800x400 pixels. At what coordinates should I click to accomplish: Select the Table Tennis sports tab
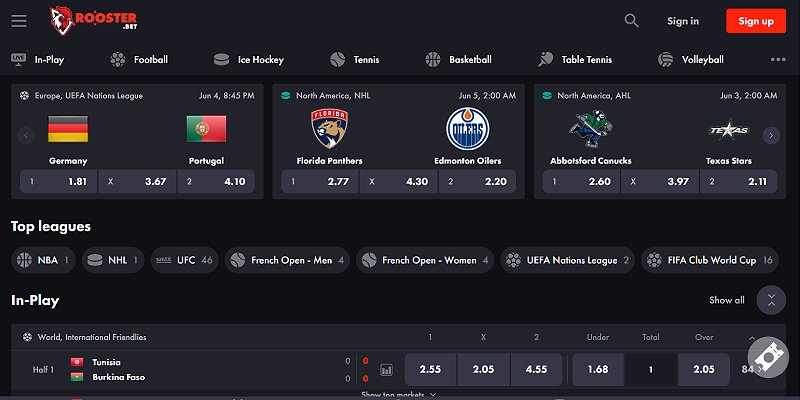pos(574,60)
